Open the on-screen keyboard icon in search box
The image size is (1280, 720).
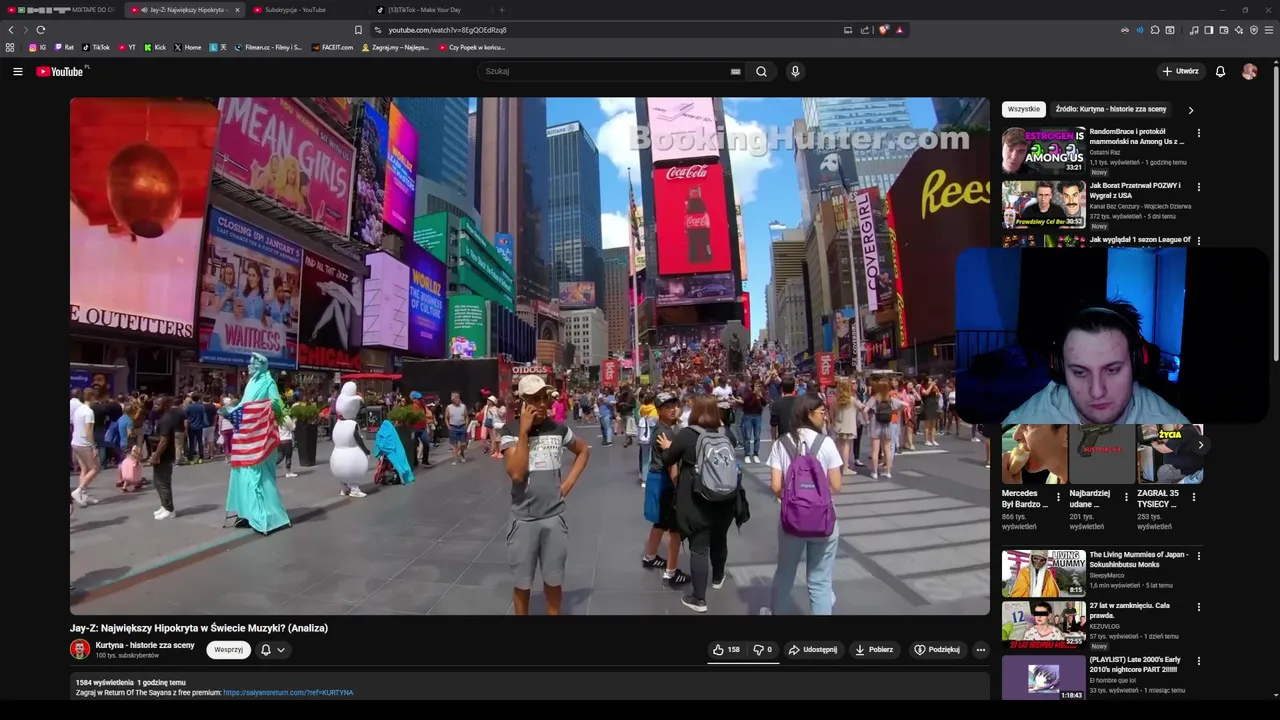(x=735, y=71)
